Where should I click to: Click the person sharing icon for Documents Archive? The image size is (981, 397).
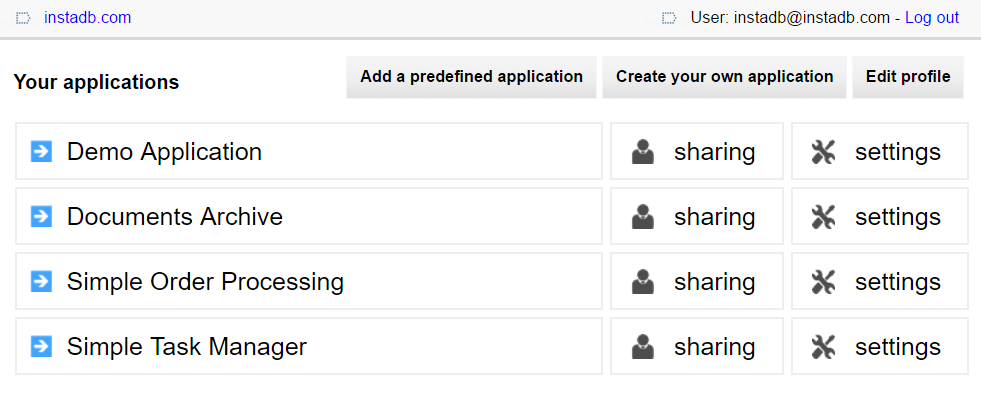coord(643,217)
